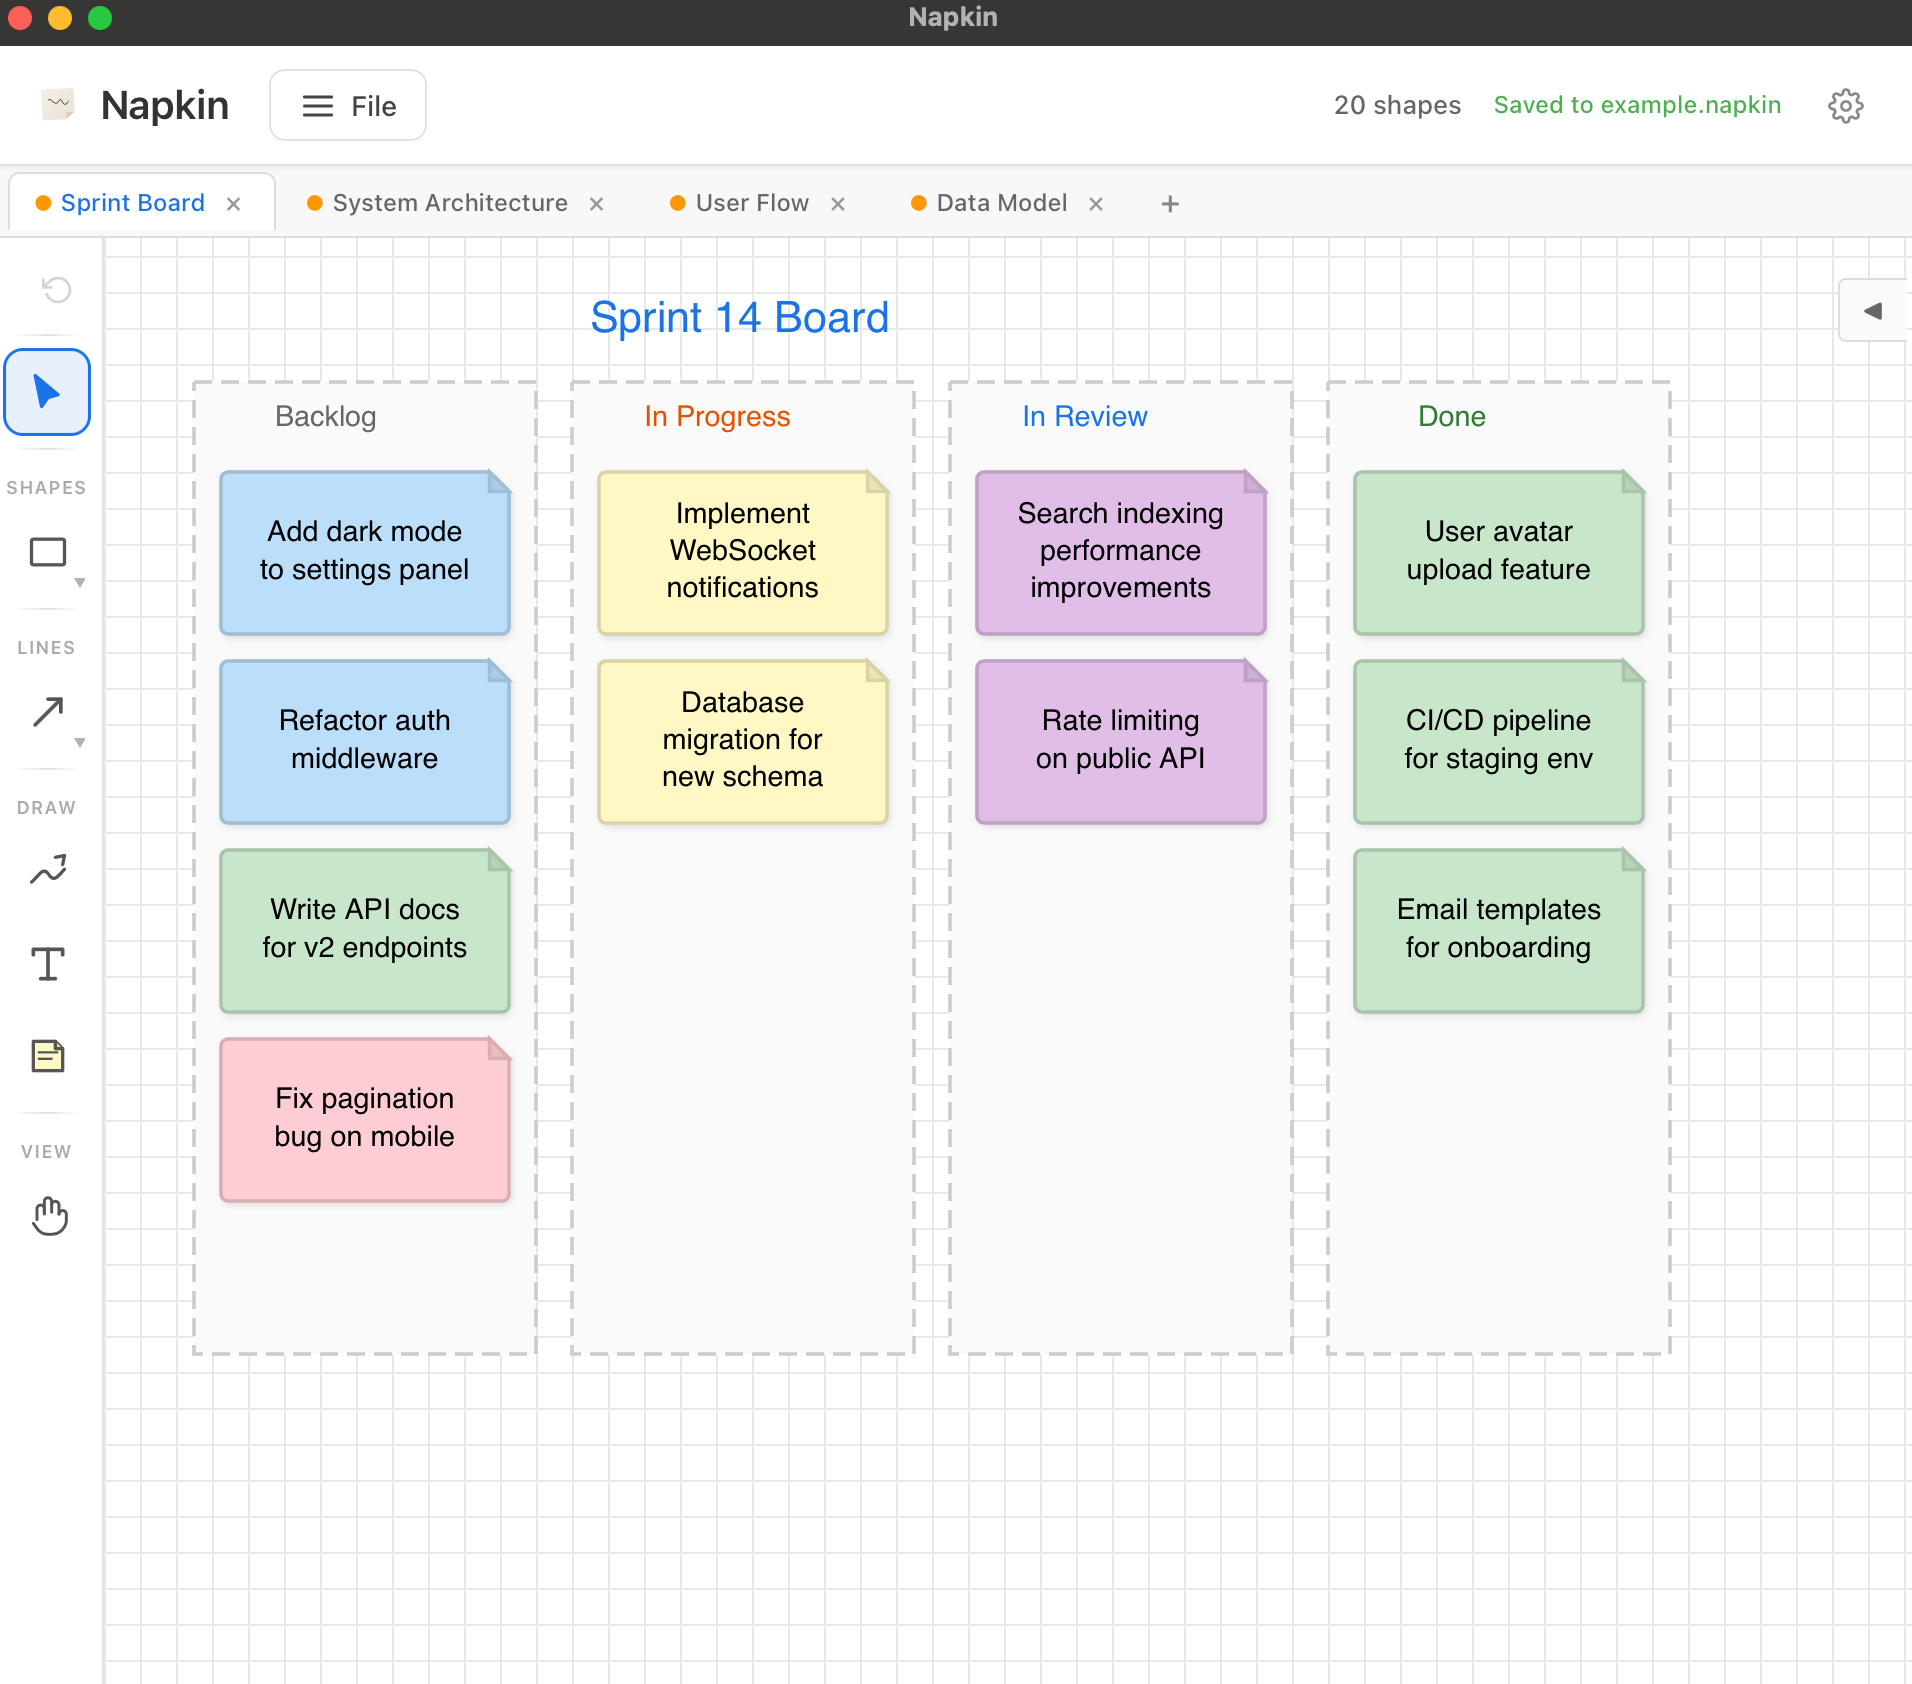
Task: Open the File menu
Action: (347, 105)
